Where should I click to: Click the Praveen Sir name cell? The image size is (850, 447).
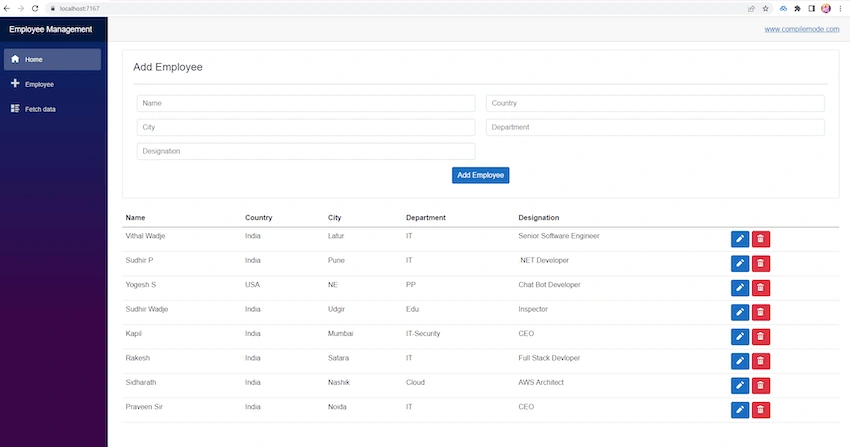(x=144, y=407)
